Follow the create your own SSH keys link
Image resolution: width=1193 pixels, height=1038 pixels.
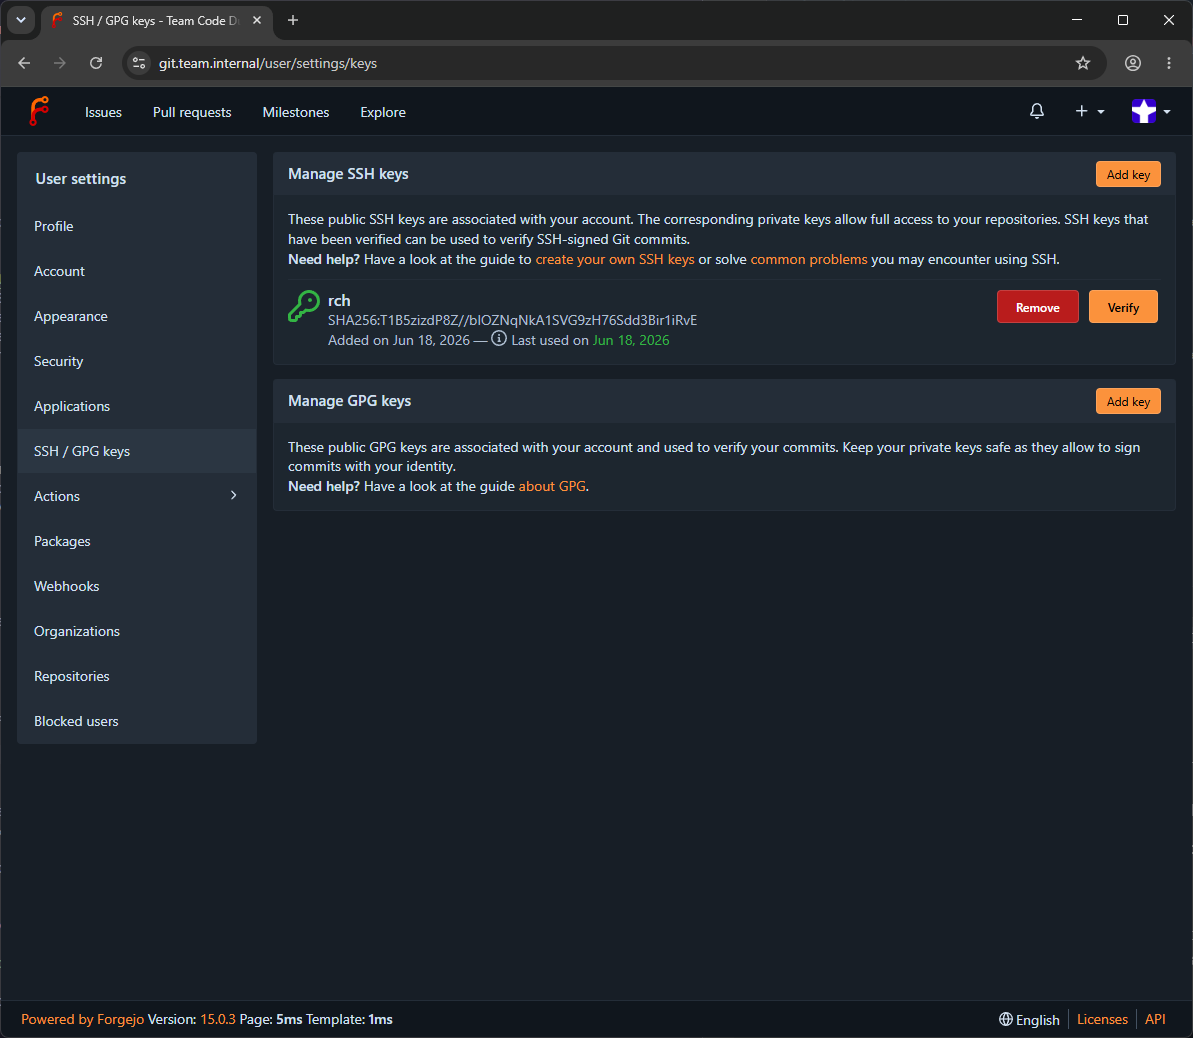coord(615,260)
